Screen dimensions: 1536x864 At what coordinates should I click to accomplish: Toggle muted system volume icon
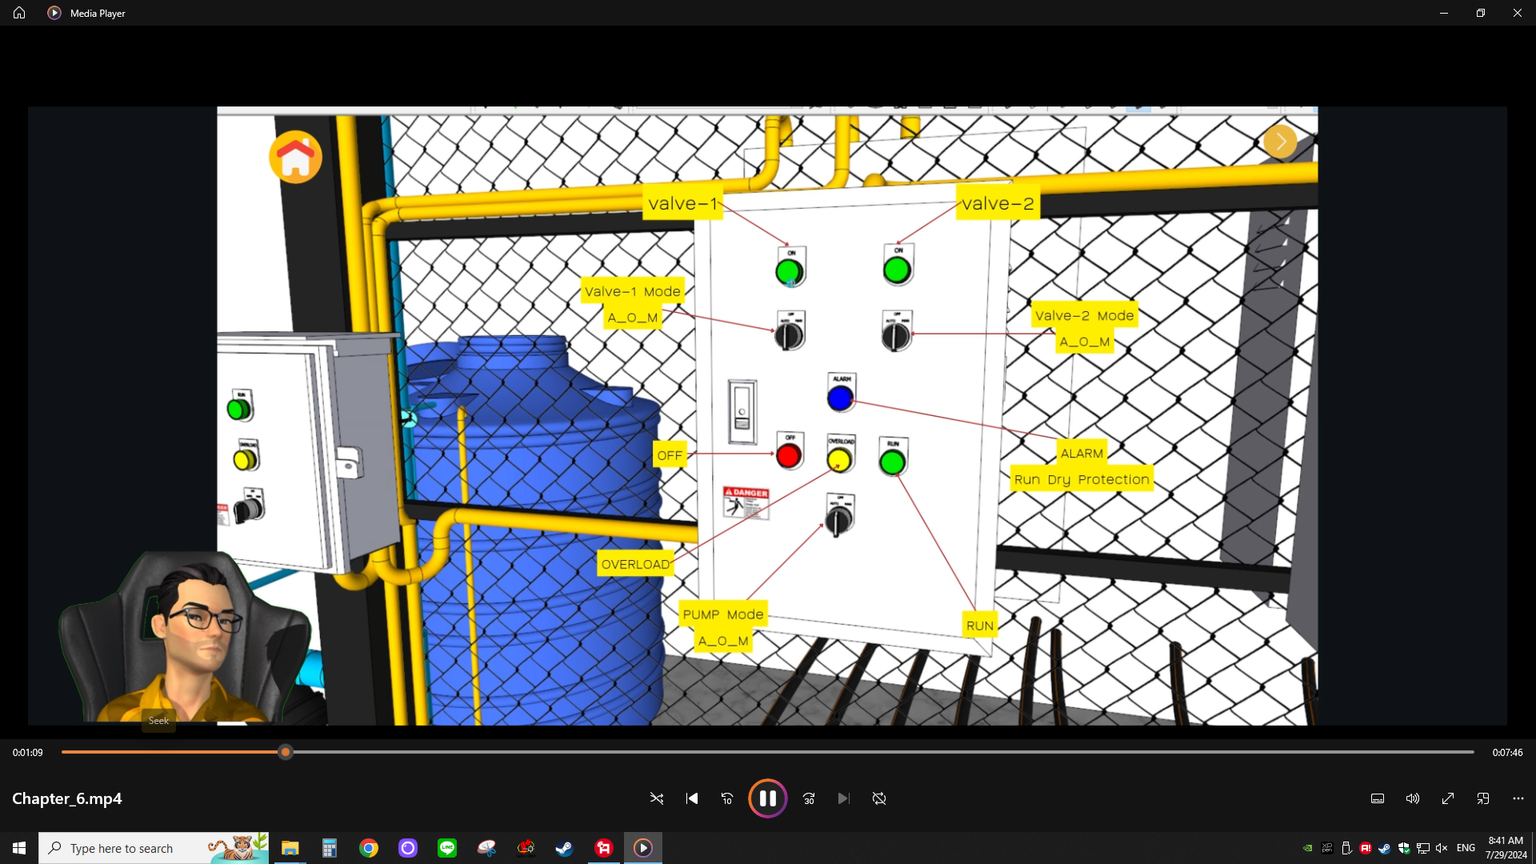(x=1441, y=848)
